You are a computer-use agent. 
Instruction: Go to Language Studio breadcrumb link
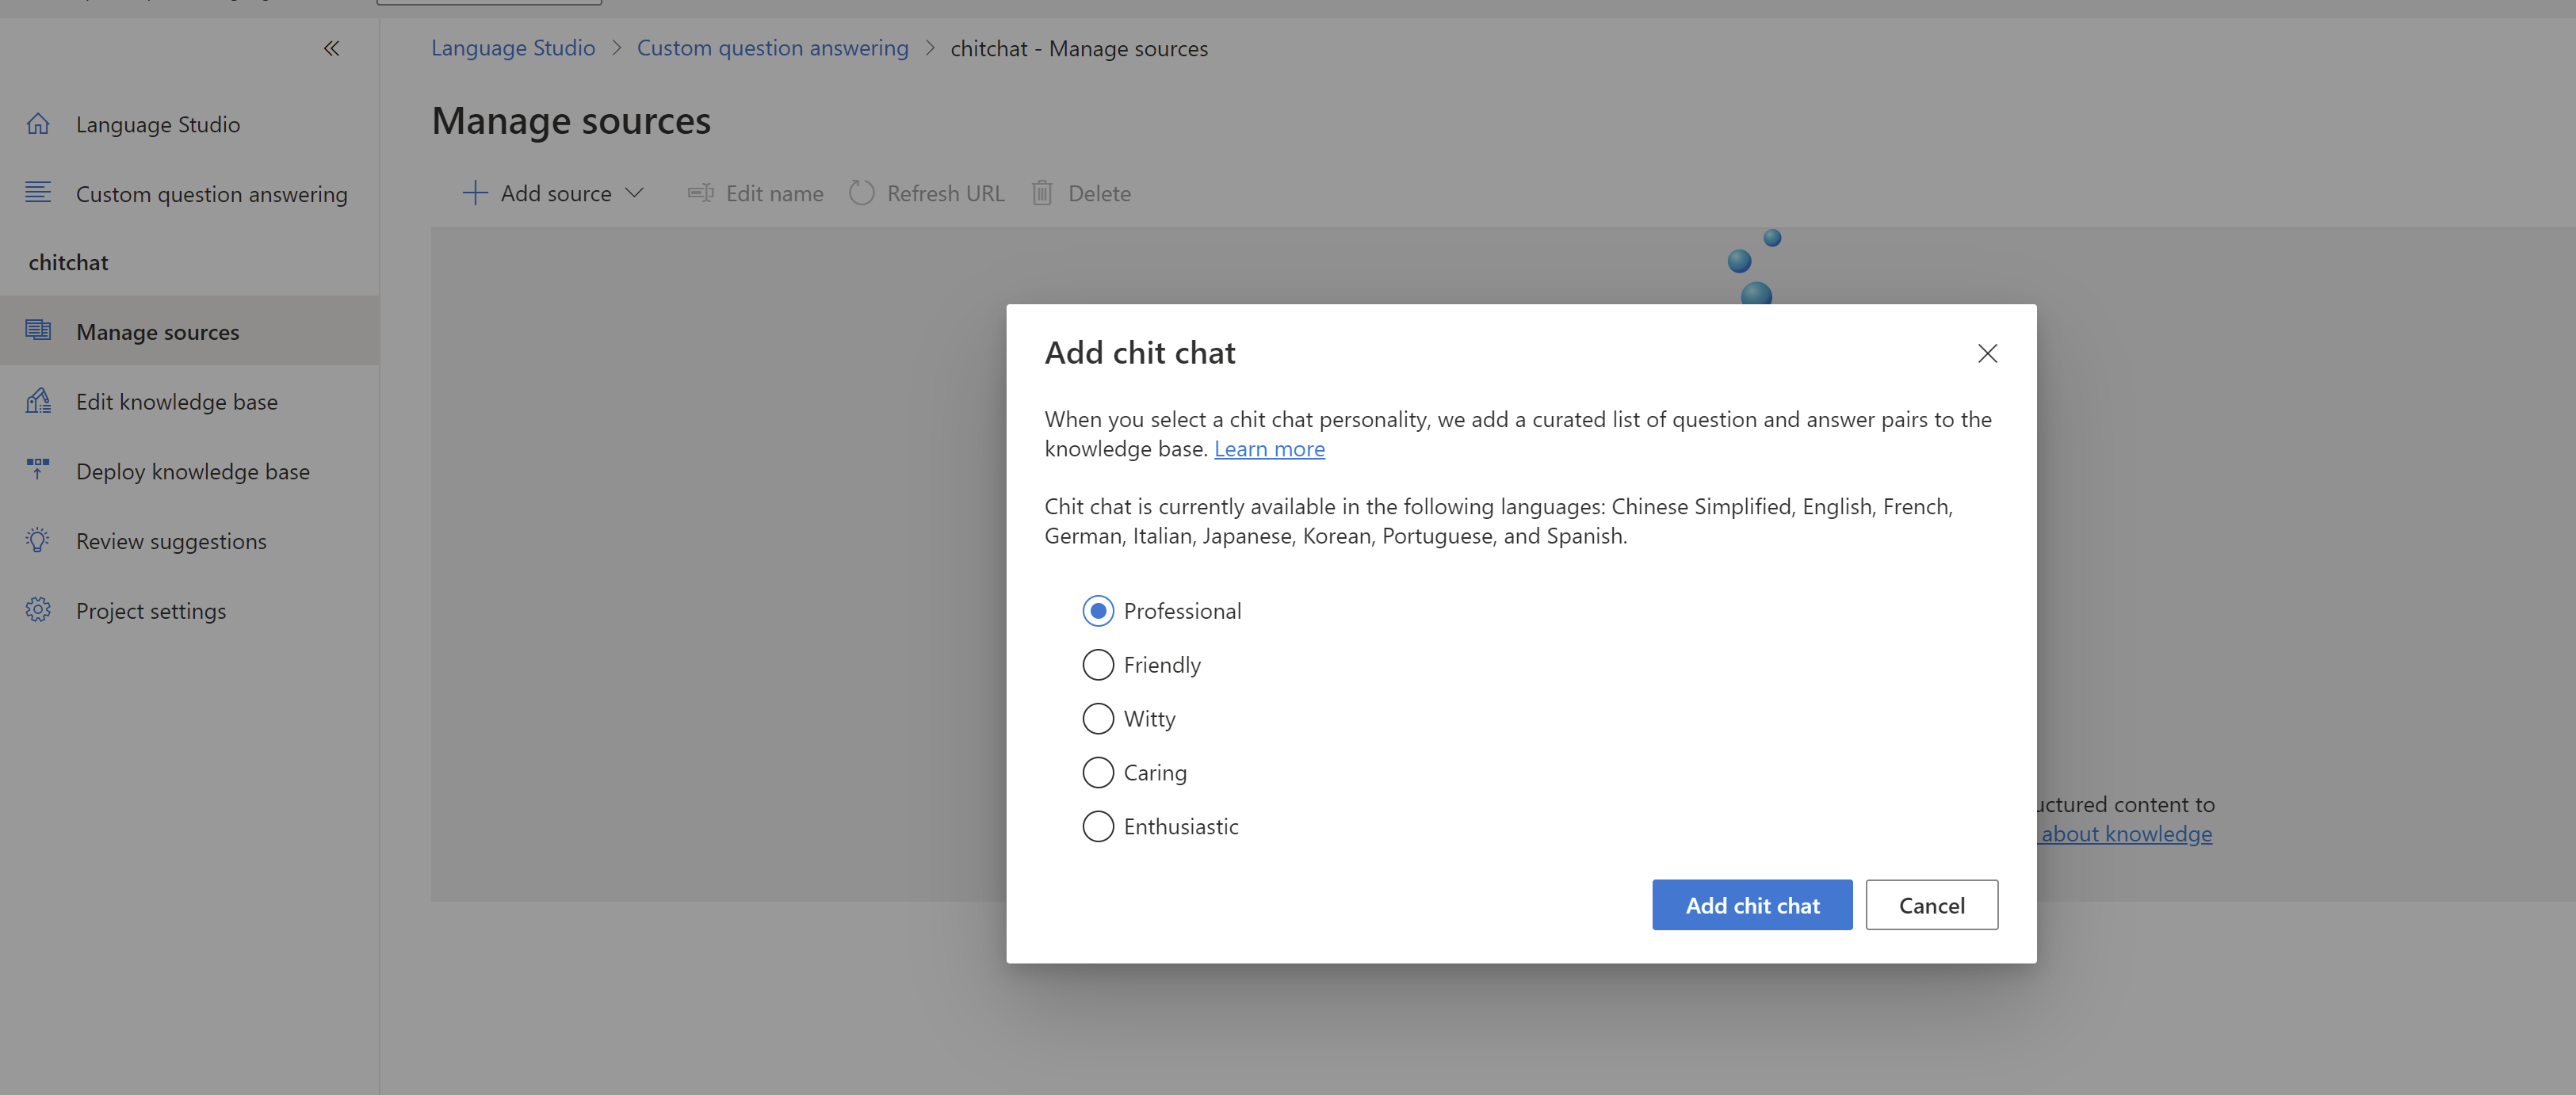coord(513,48)
